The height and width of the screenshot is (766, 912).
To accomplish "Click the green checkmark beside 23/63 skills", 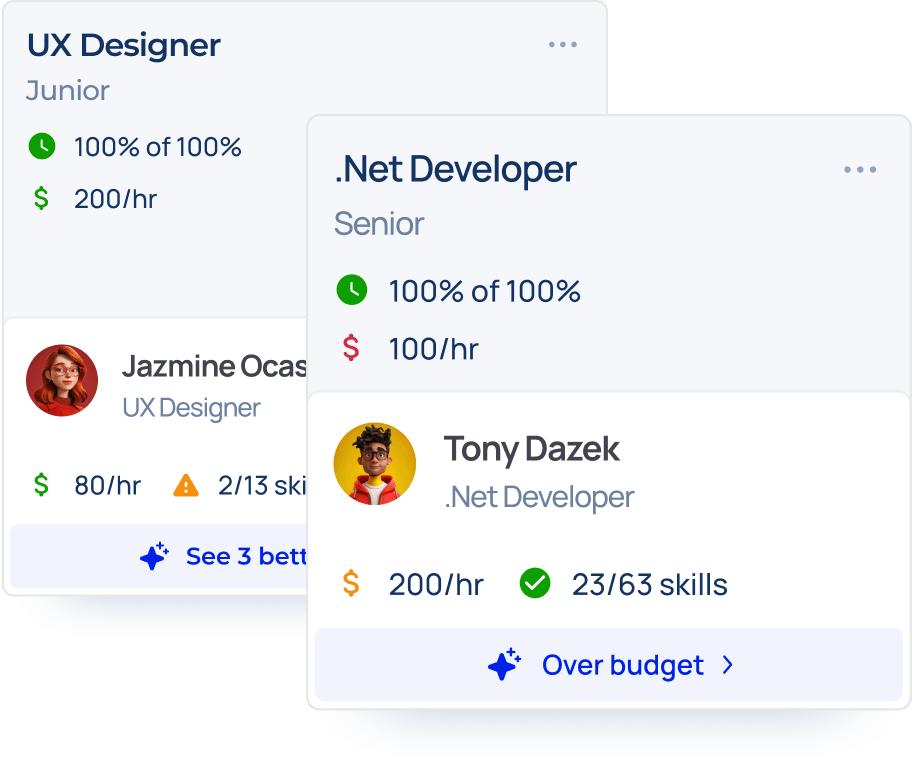I will coord(535,583).
